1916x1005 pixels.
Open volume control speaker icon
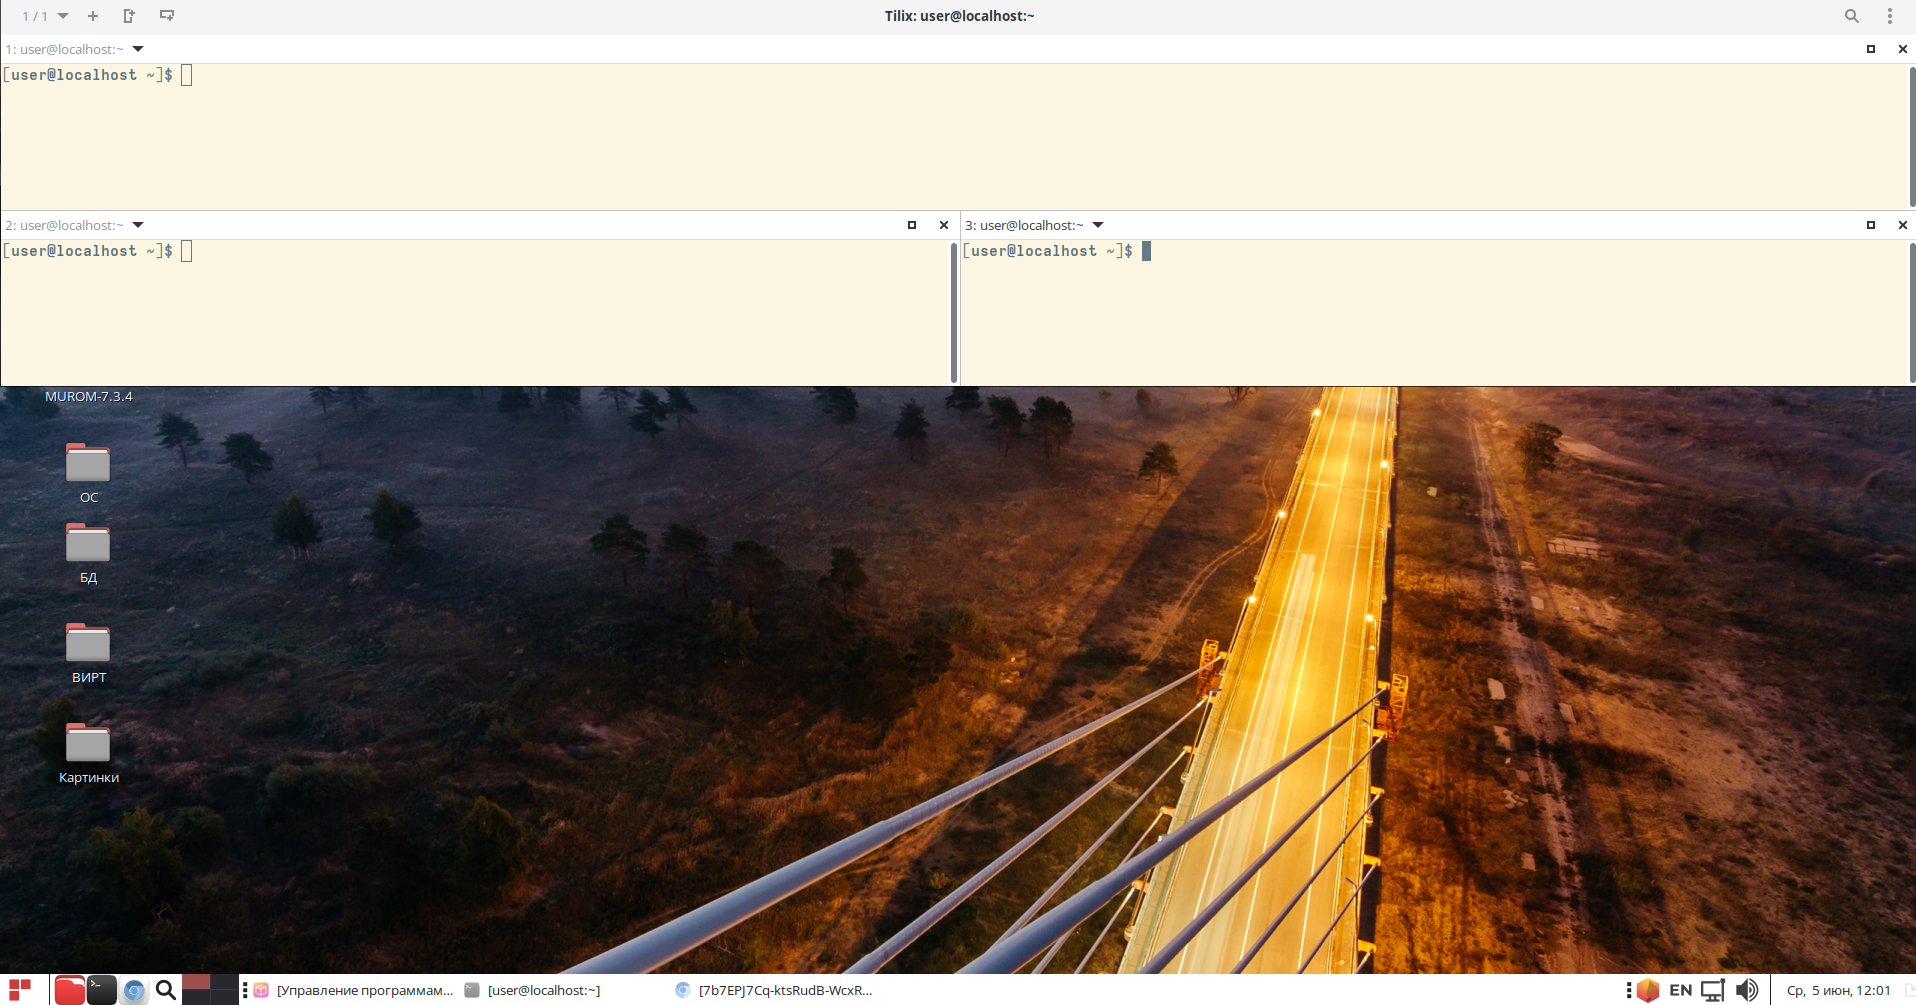tap(1747, 990)
